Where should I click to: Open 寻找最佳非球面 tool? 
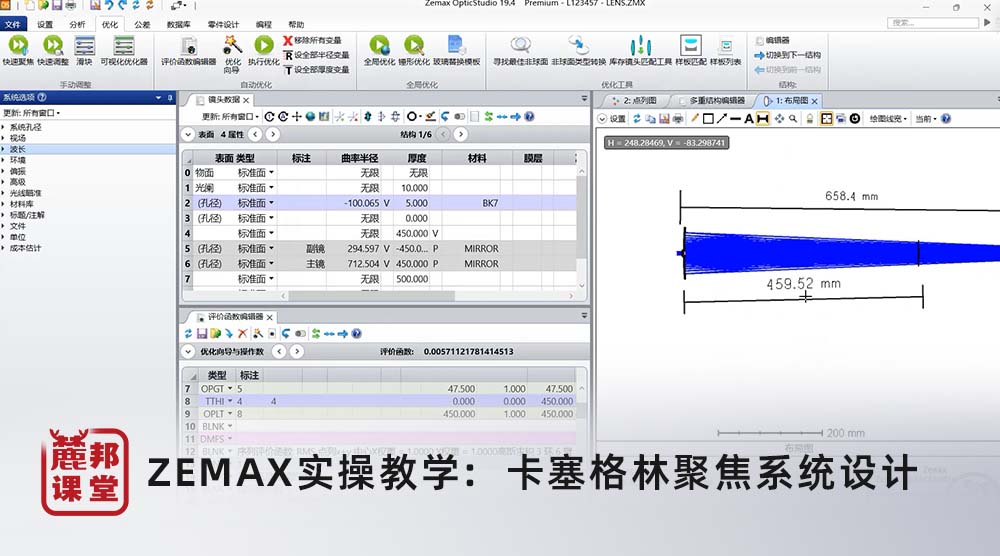pyautogui.click(x=520, y=50)
